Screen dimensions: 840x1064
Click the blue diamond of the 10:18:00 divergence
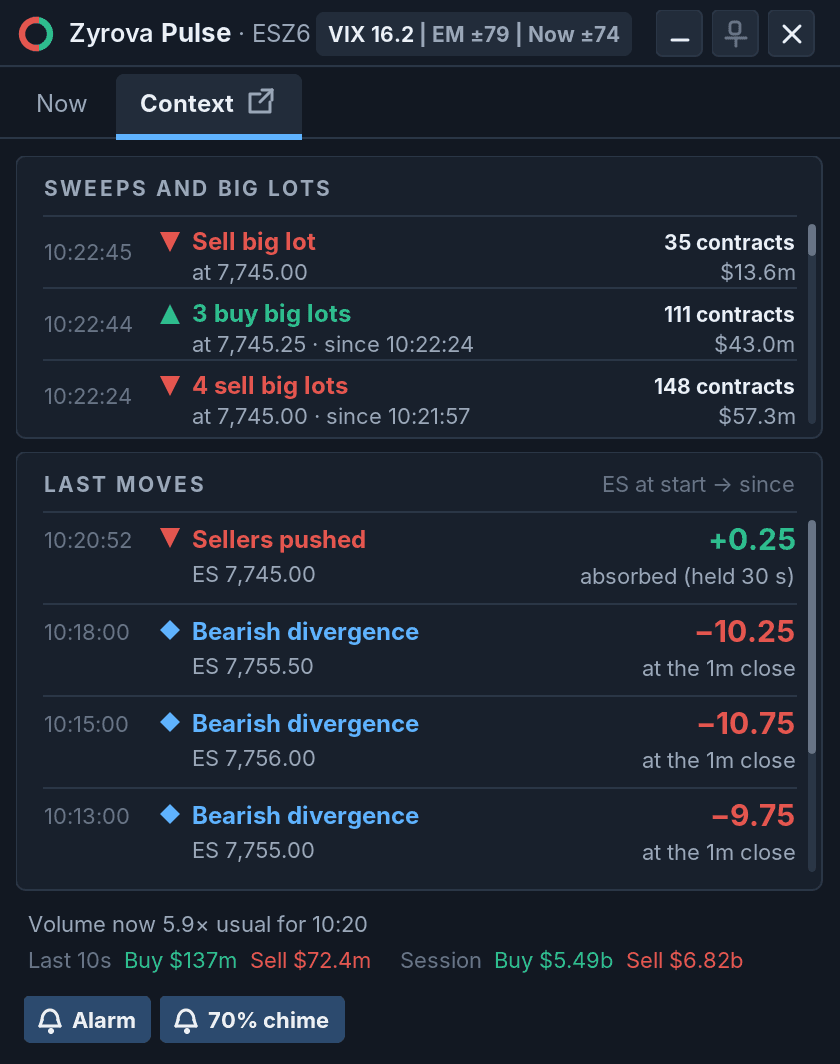[170, 630]
